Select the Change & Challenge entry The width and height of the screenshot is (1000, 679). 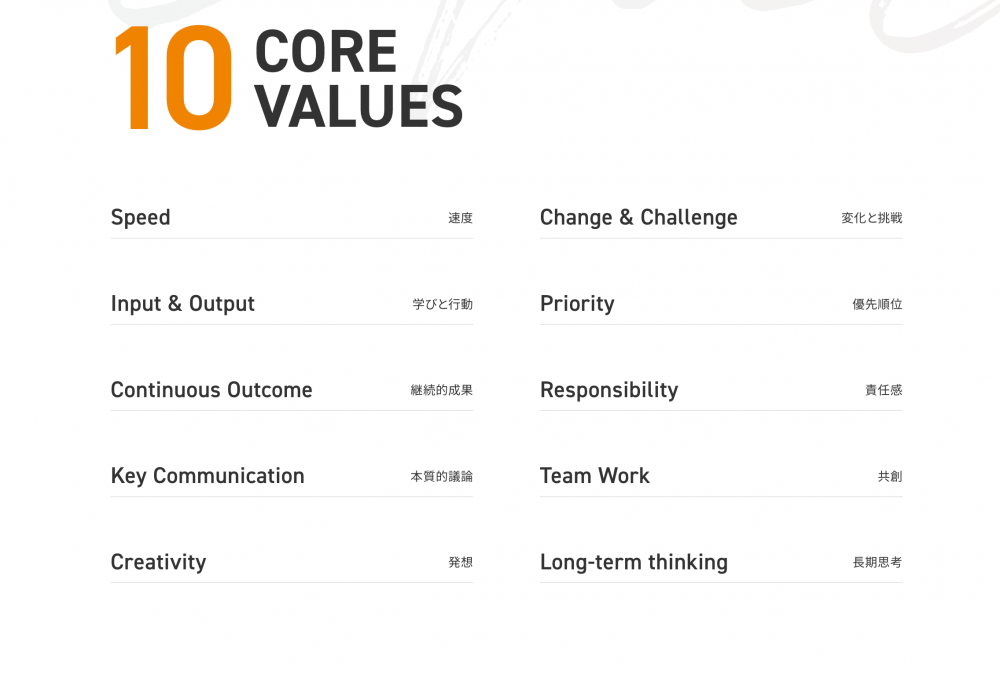721,218
